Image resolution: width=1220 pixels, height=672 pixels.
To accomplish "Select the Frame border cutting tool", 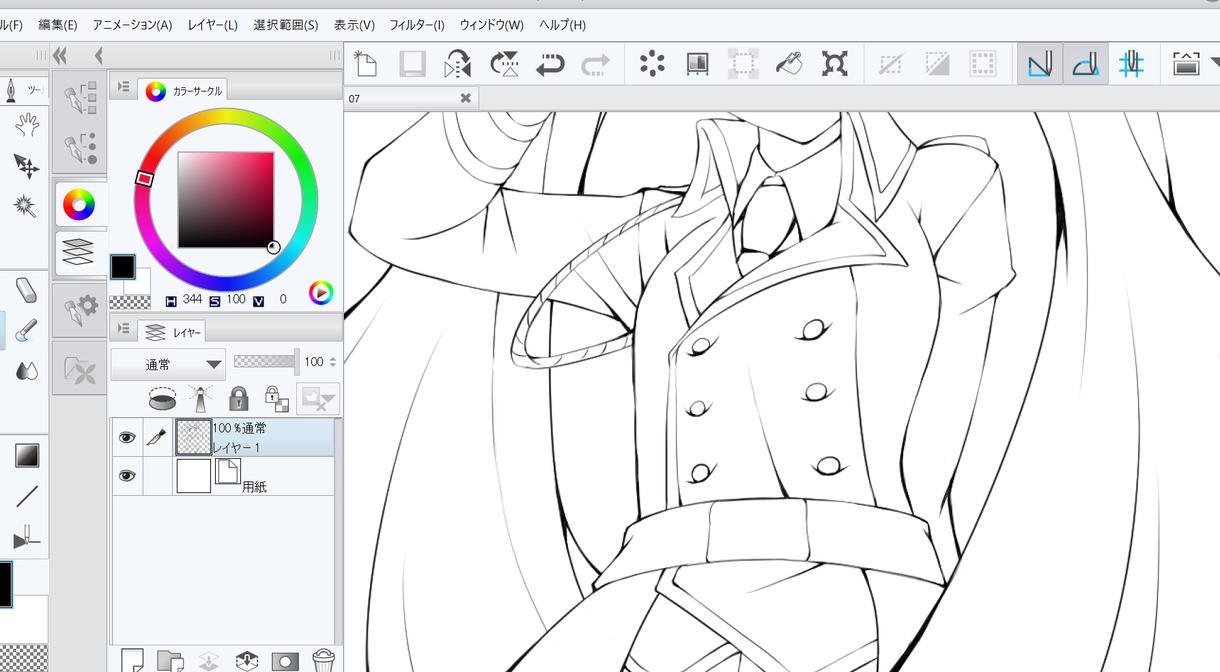I will (27, 539).
